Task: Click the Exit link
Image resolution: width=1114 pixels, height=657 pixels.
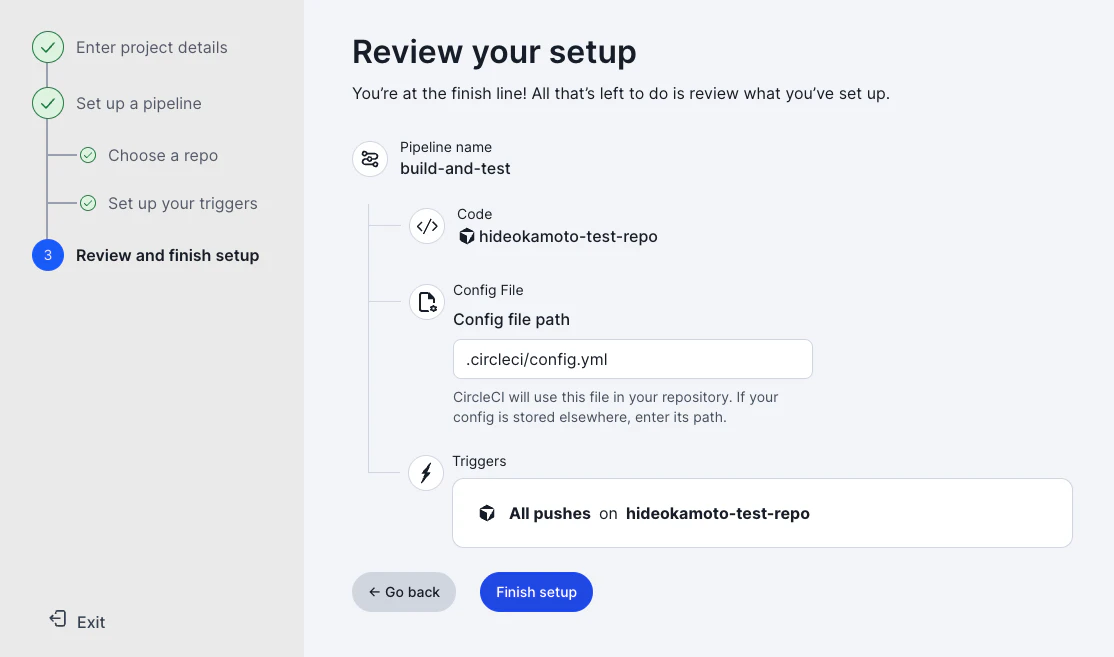Action: [x=91, y=622]
